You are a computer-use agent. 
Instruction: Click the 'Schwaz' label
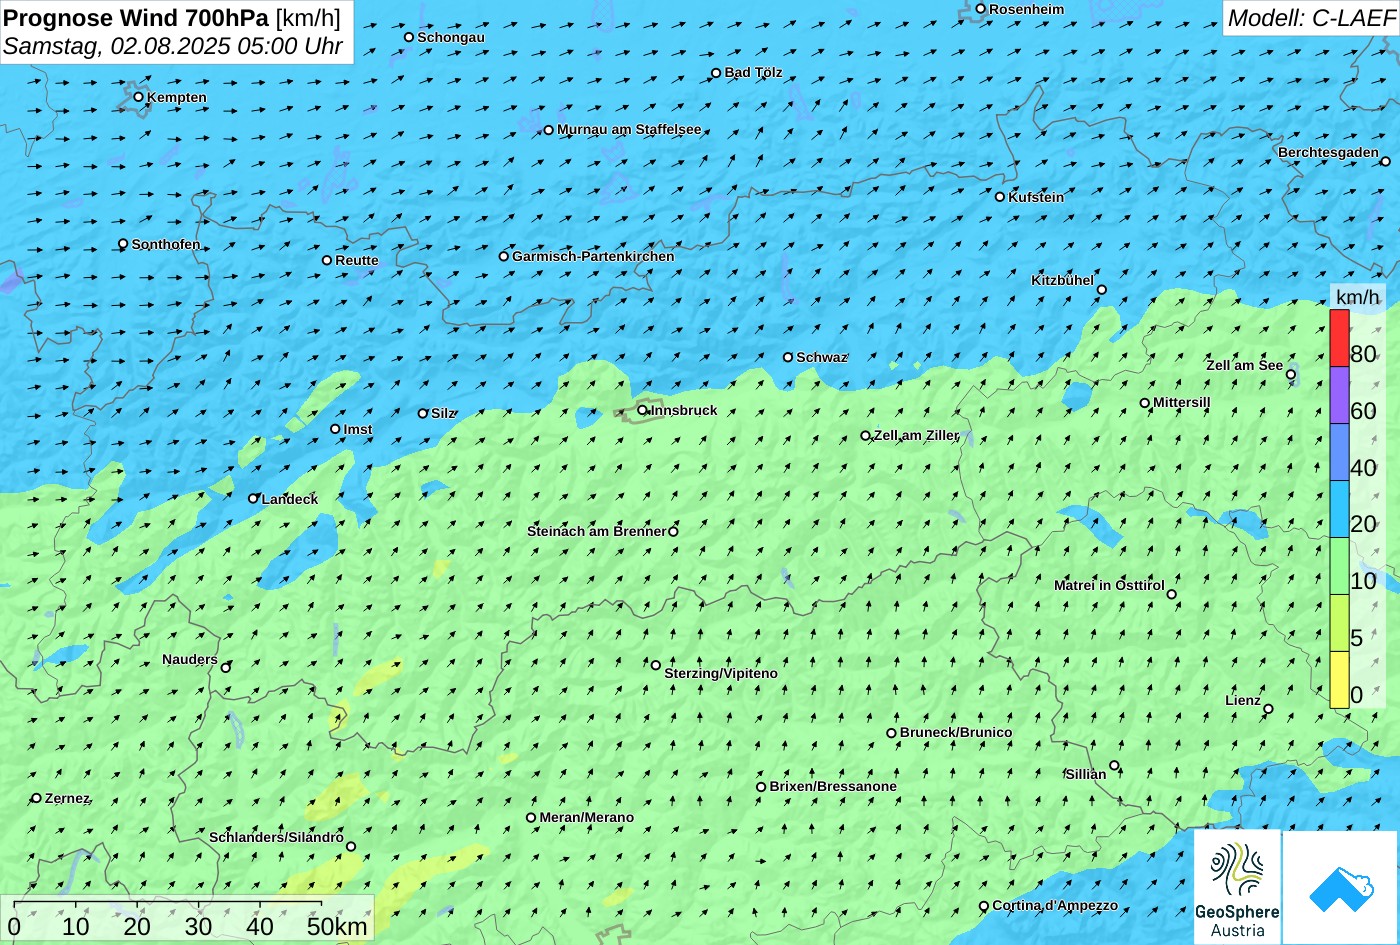tap(822, 357)
